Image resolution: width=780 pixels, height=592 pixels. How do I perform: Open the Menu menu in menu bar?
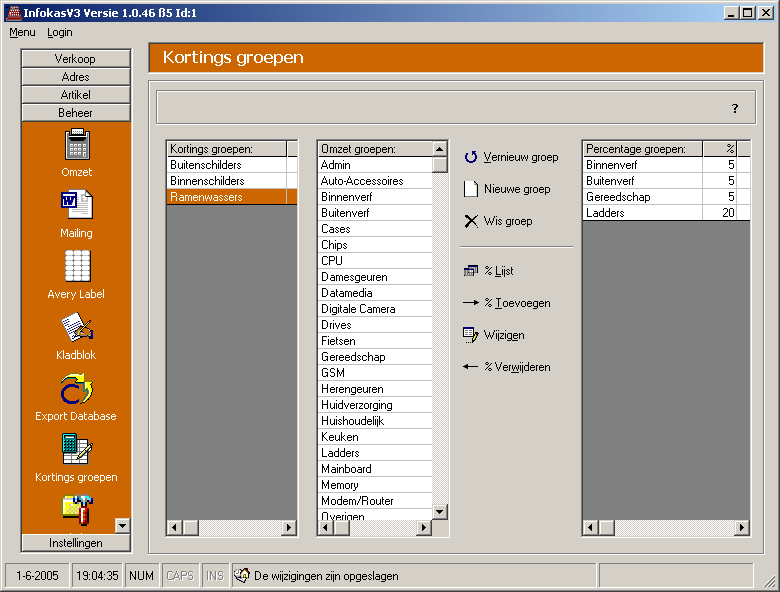click(x=22, y=32)
